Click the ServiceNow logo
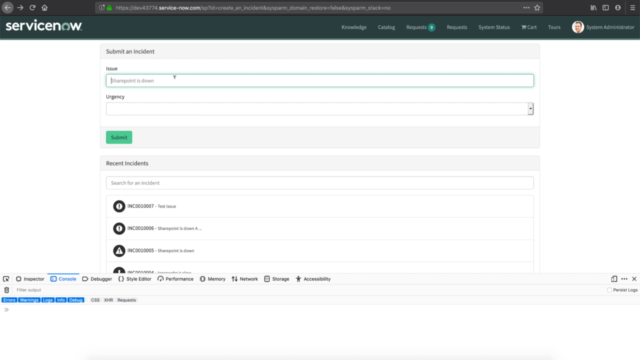 (44, 26)
